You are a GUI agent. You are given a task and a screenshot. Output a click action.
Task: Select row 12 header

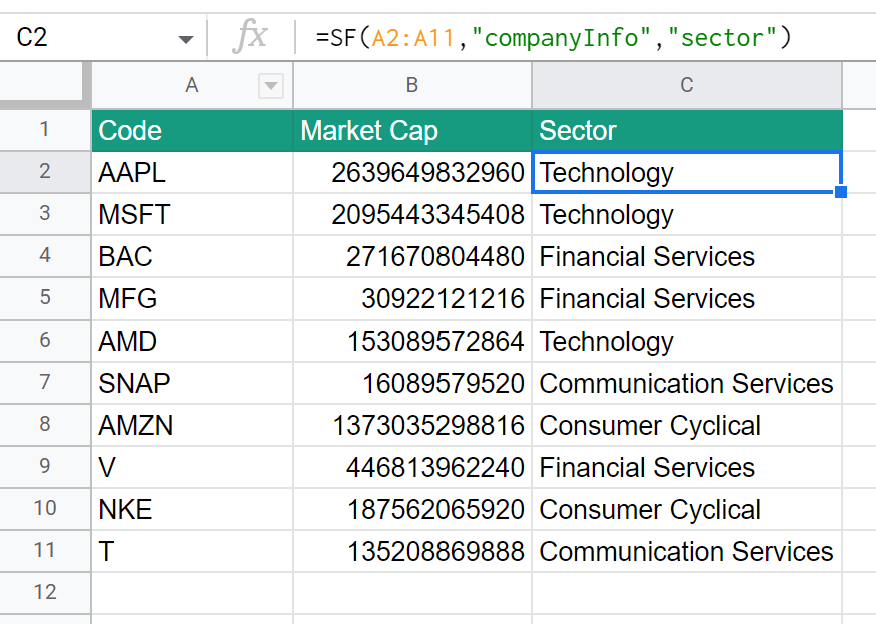pos(45,593)
